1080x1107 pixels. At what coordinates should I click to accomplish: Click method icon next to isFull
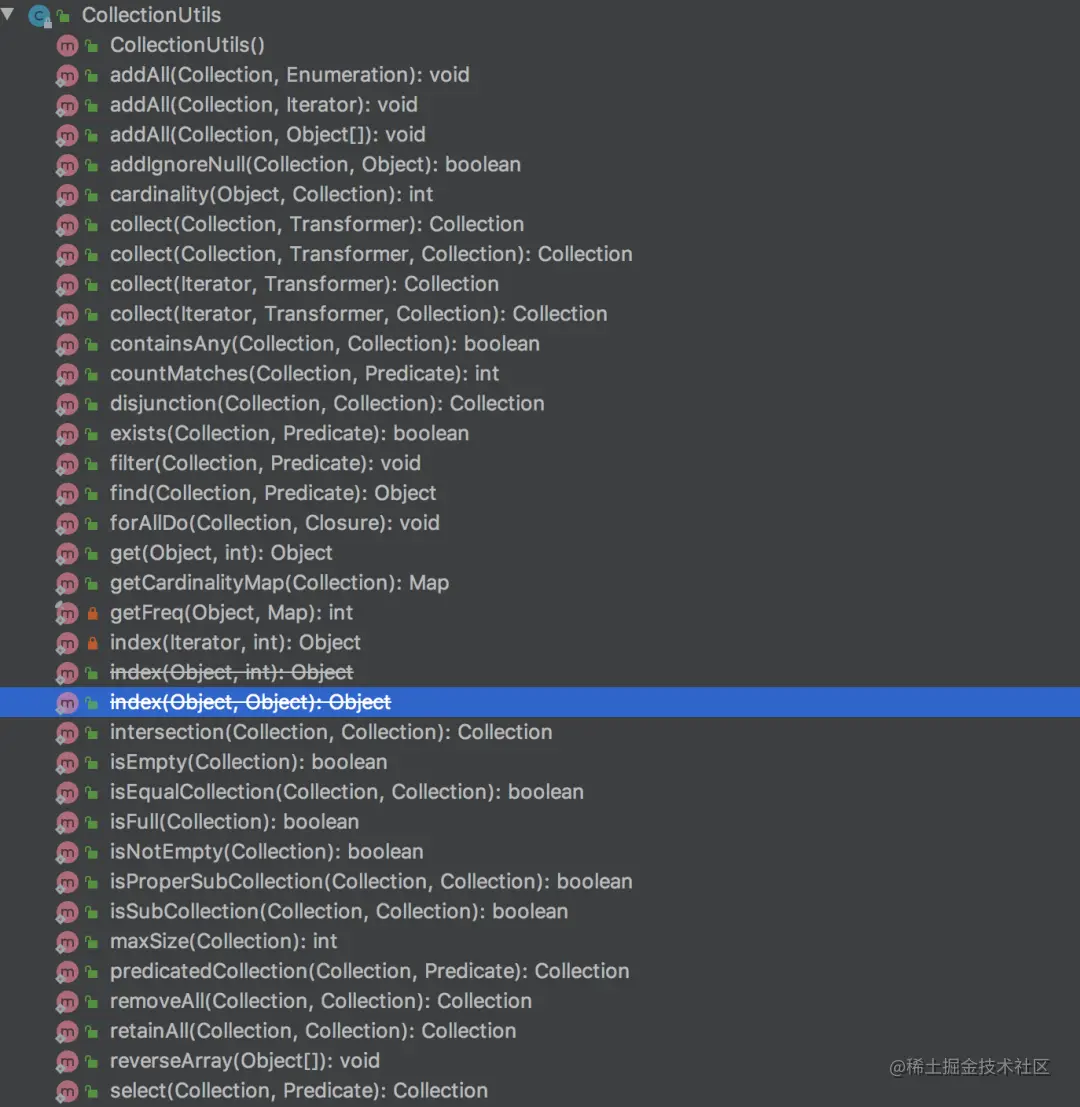click(66, 822)
